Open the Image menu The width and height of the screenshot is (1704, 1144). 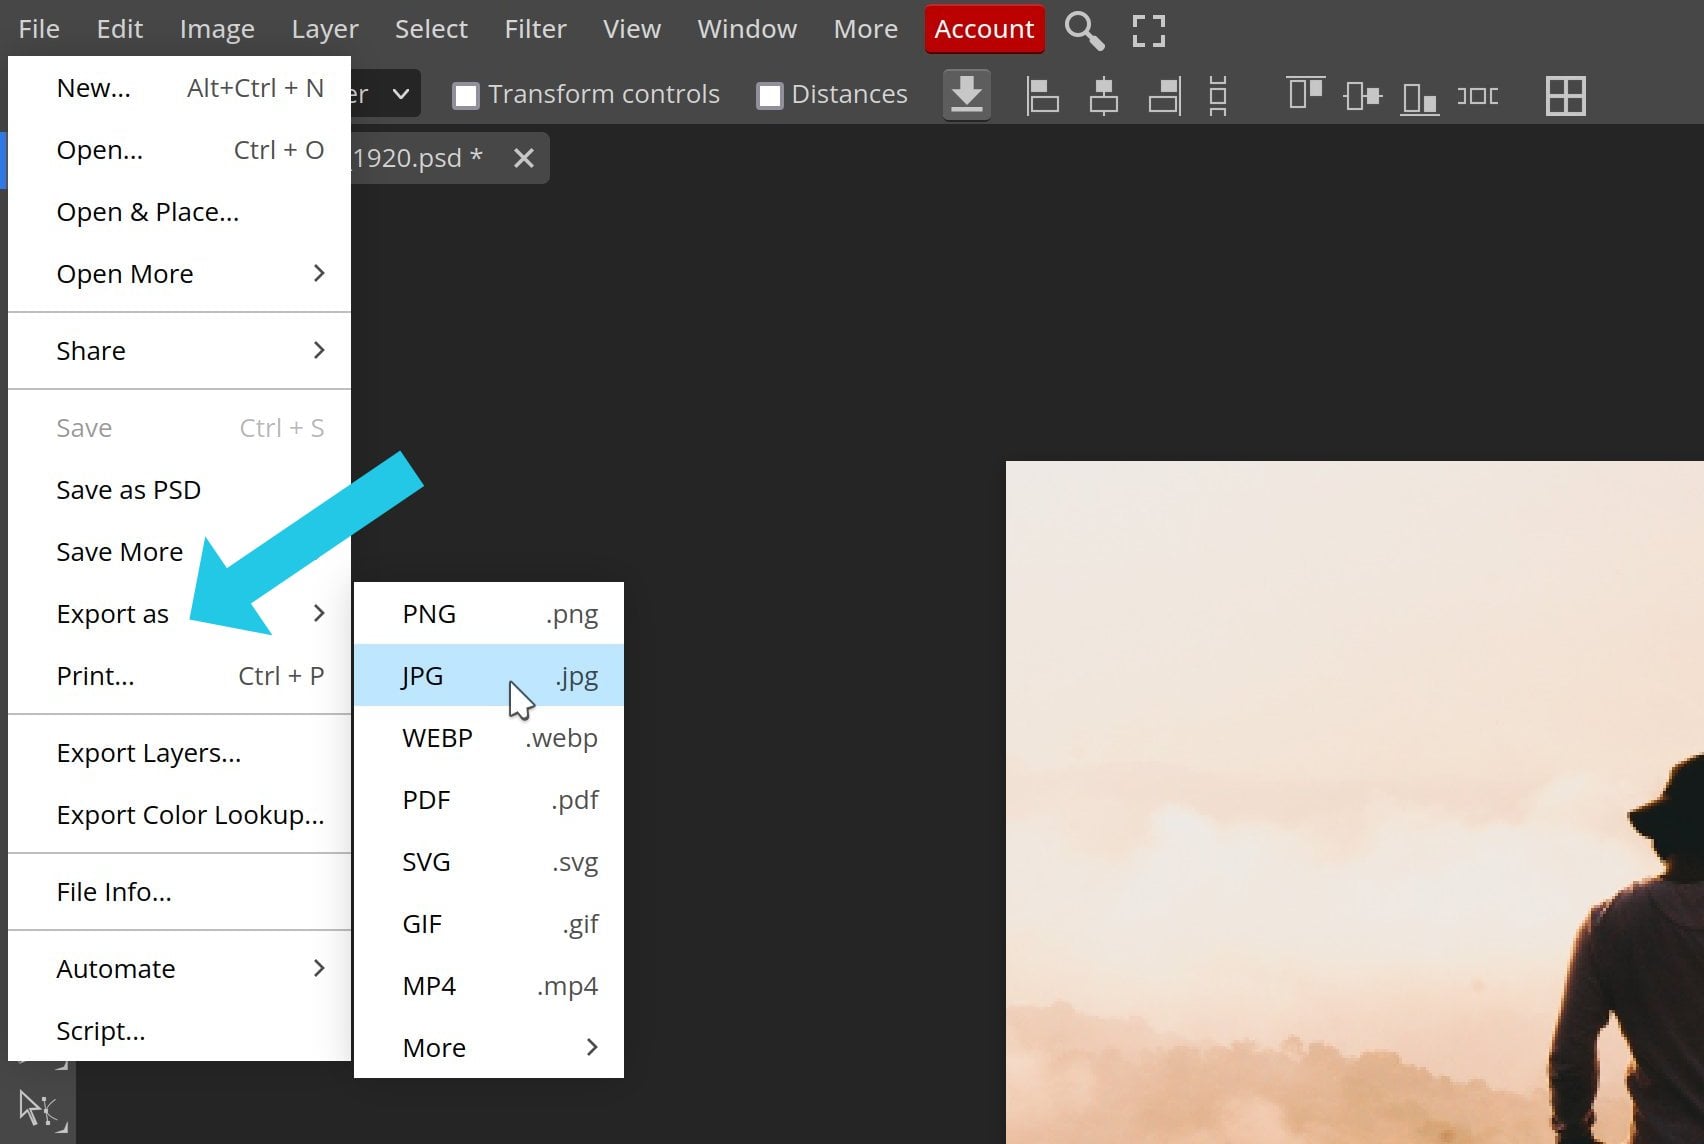pyautogui.click(x=216, y=28)
